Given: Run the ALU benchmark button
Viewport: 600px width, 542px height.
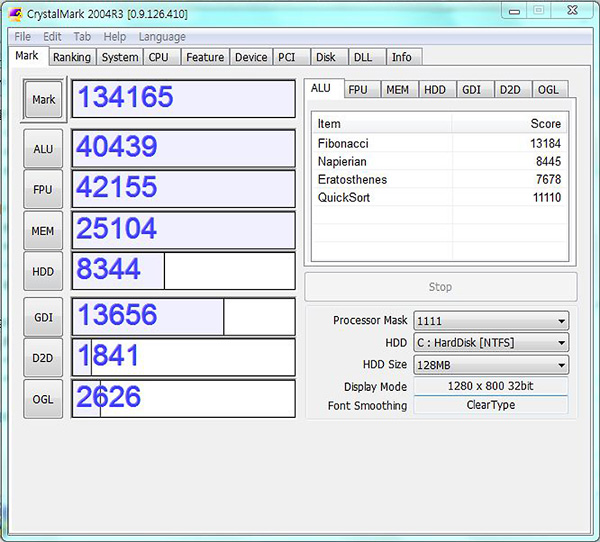Looking at the screenshot, I should pyautogui.click(x=43, y=149).
